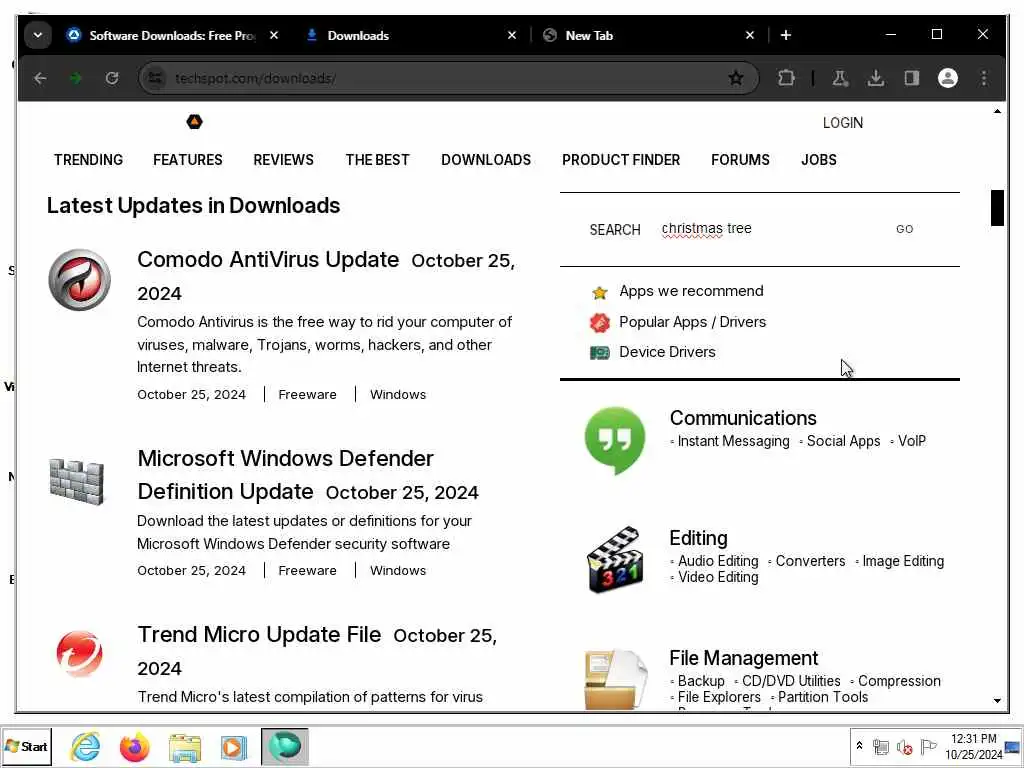Viewport: 1024px width, 768px height.
Task: Open a new browser tab with plus
Action: 786,35
